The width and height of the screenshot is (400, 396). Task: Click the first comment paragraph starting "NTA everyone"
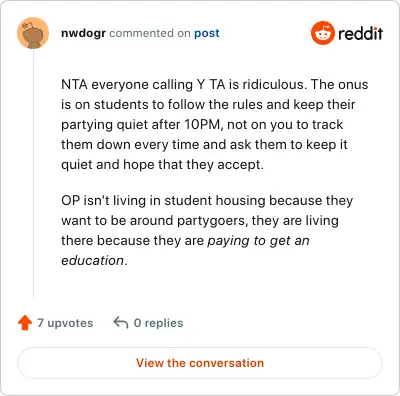tap(215, 124)
